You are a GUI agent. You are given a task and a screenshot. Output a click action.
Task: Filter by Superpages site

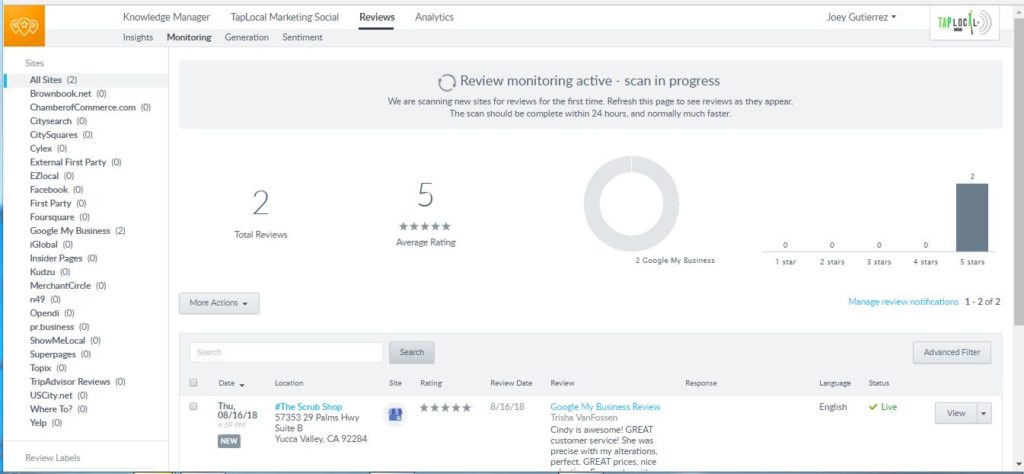point(60,354)
